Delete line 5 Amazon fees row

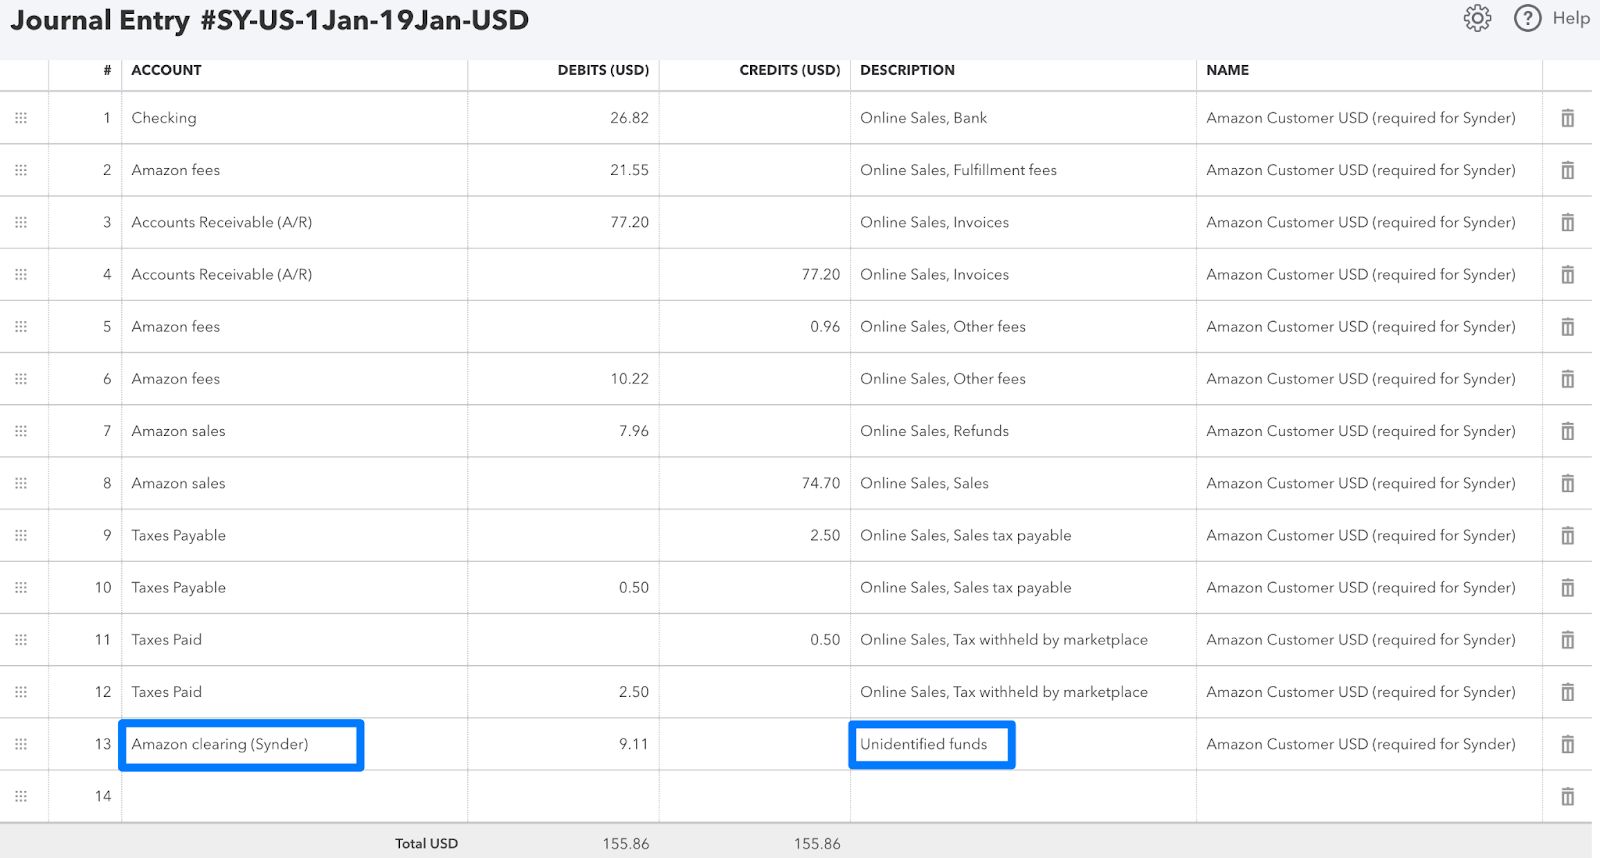tap(1567, 327)
